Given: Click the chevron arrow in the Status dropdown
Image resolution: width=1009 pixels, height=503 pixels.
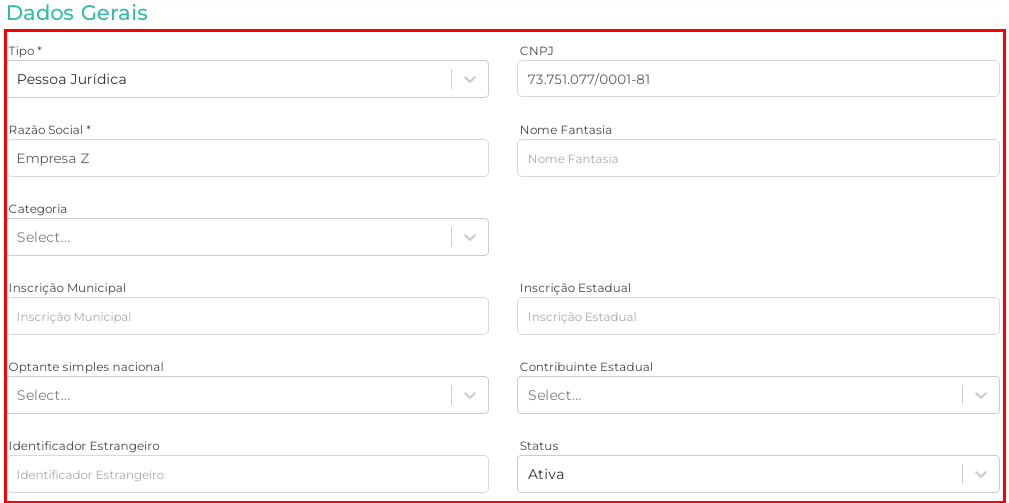Looking at the screenshot, I should [x=981, y=474].
